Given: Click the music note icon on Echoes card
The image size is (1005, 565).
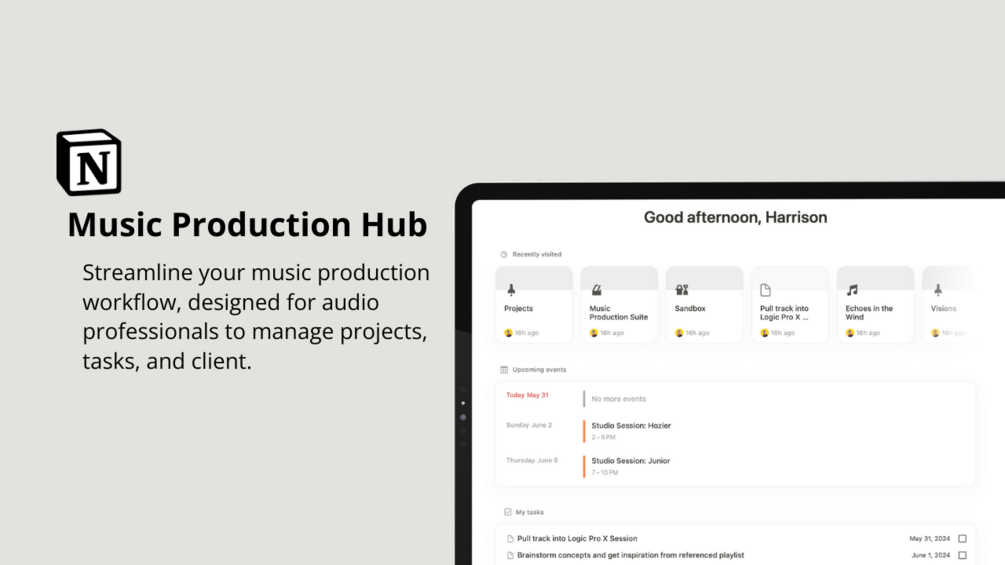Looking at the screenshot, I should tap(852, 290).
